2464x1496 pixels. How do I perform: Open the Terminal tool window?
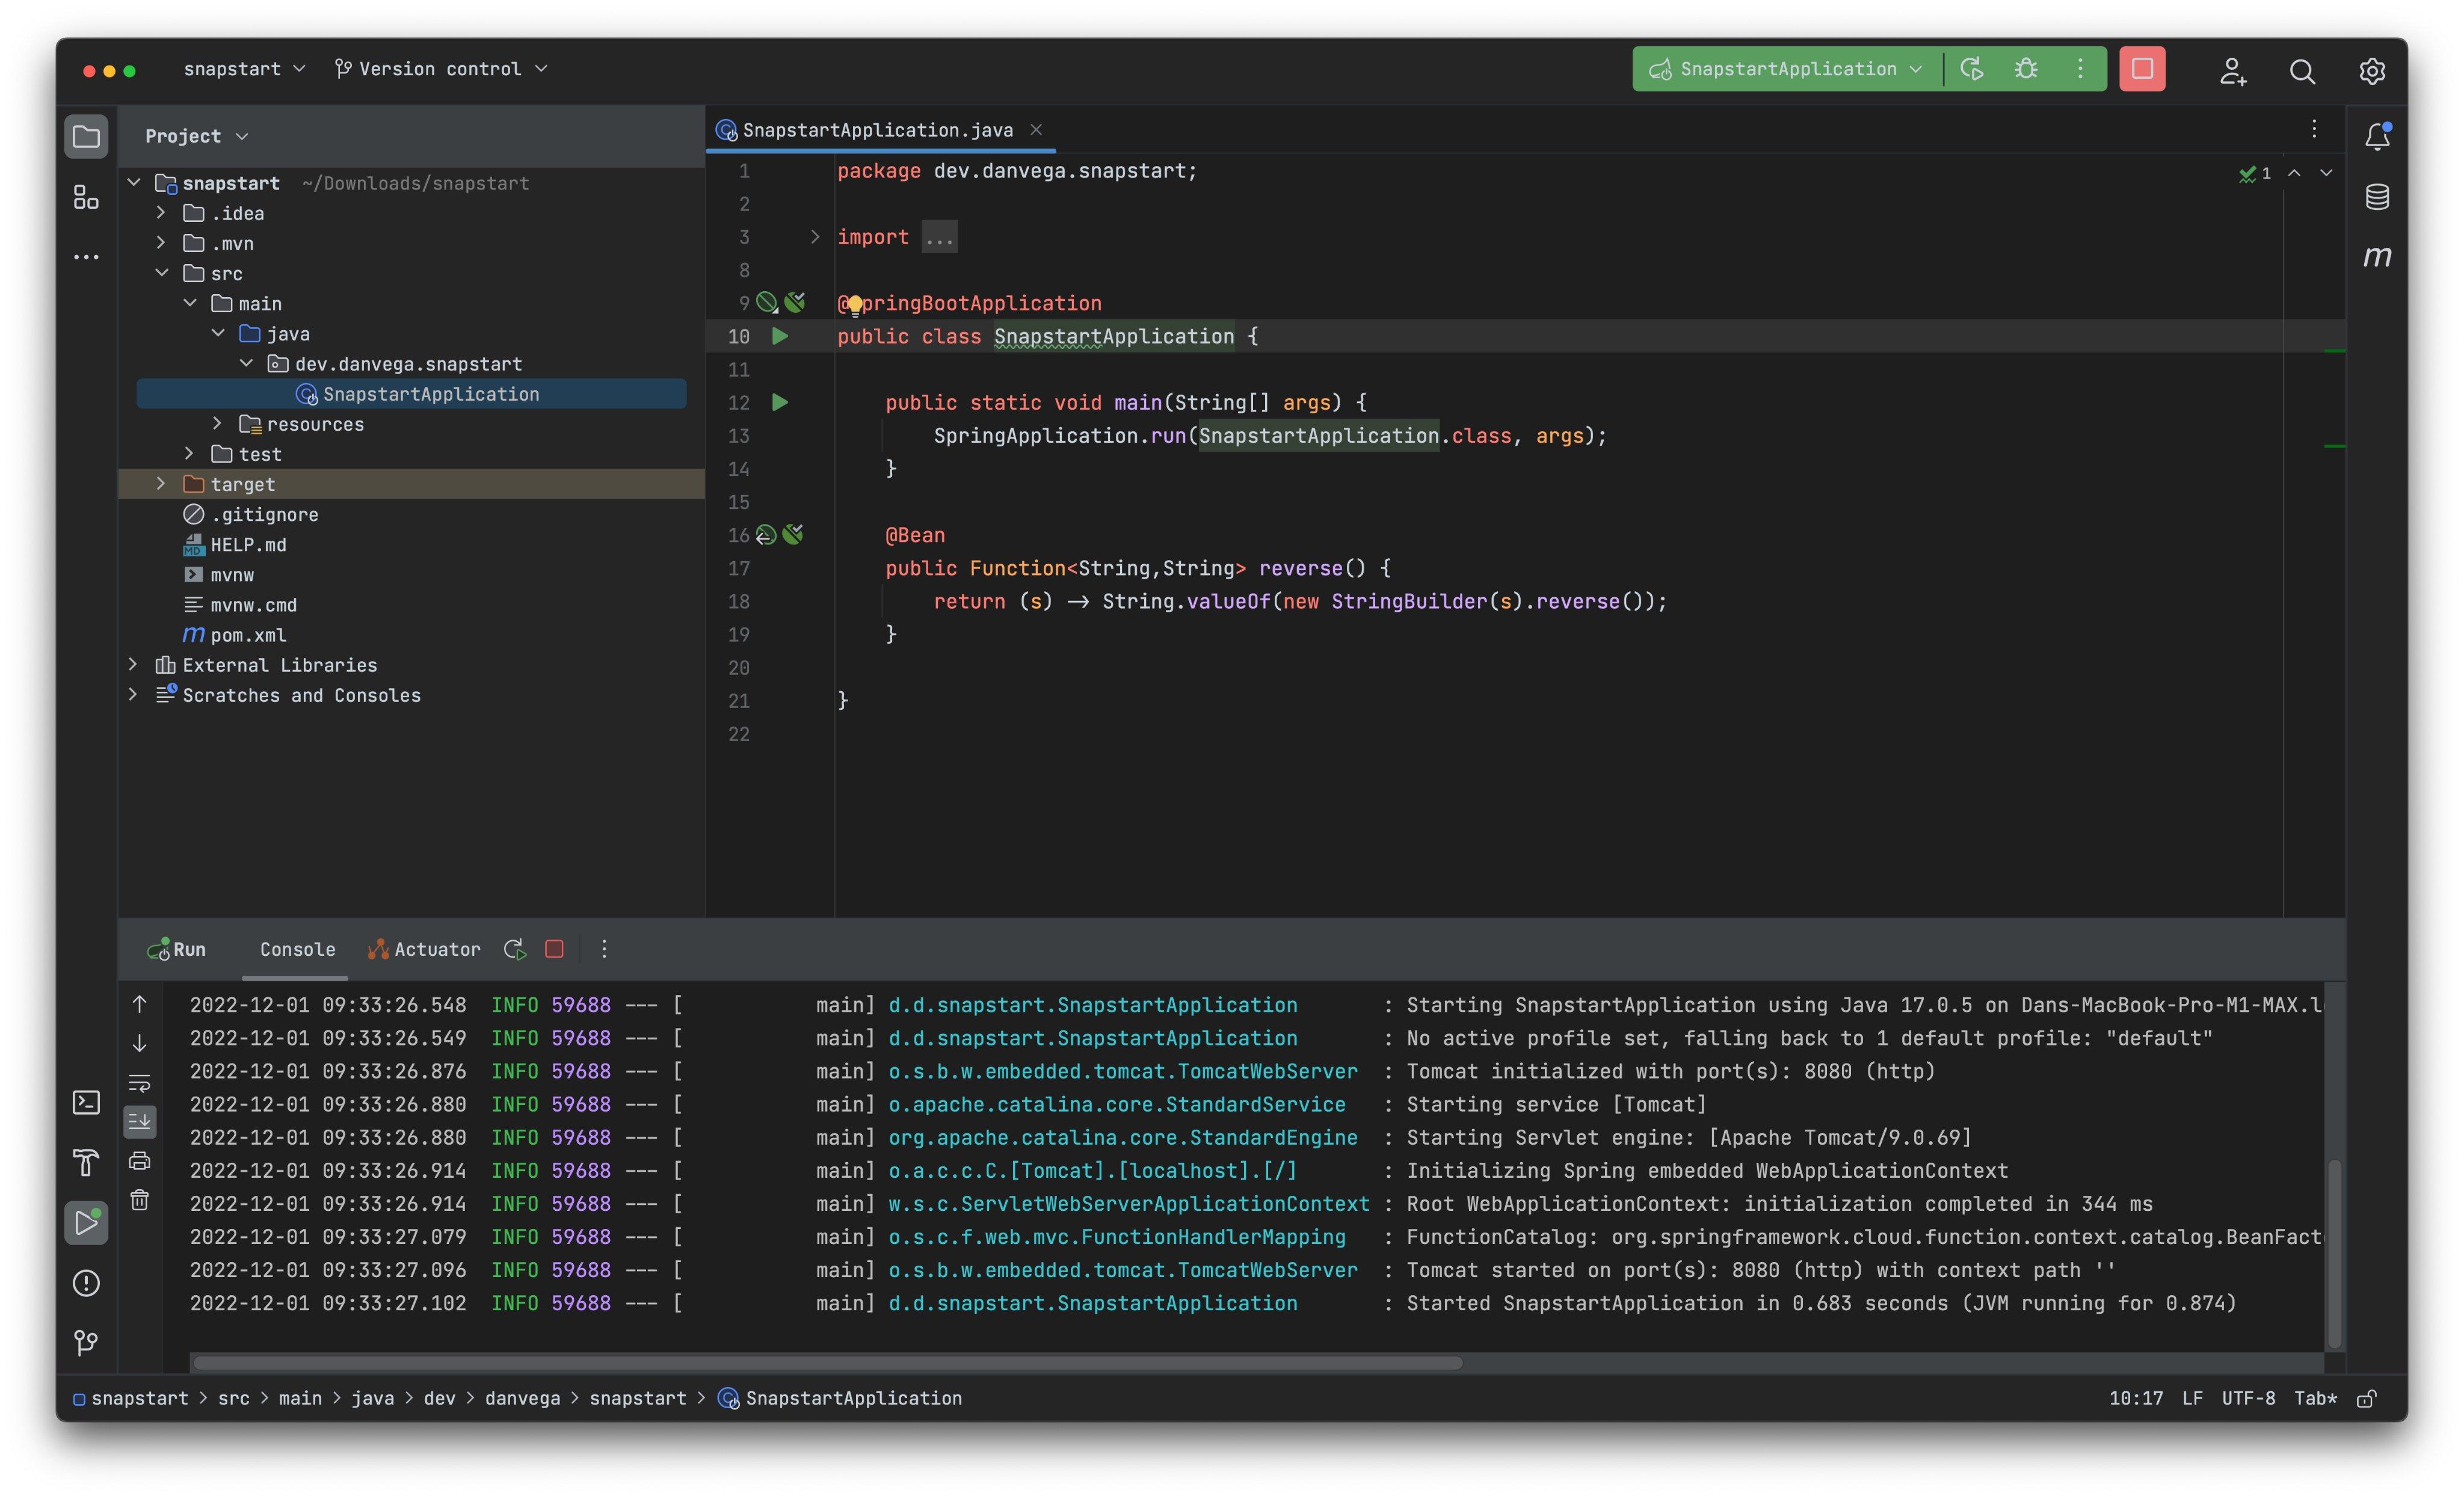86,1102
